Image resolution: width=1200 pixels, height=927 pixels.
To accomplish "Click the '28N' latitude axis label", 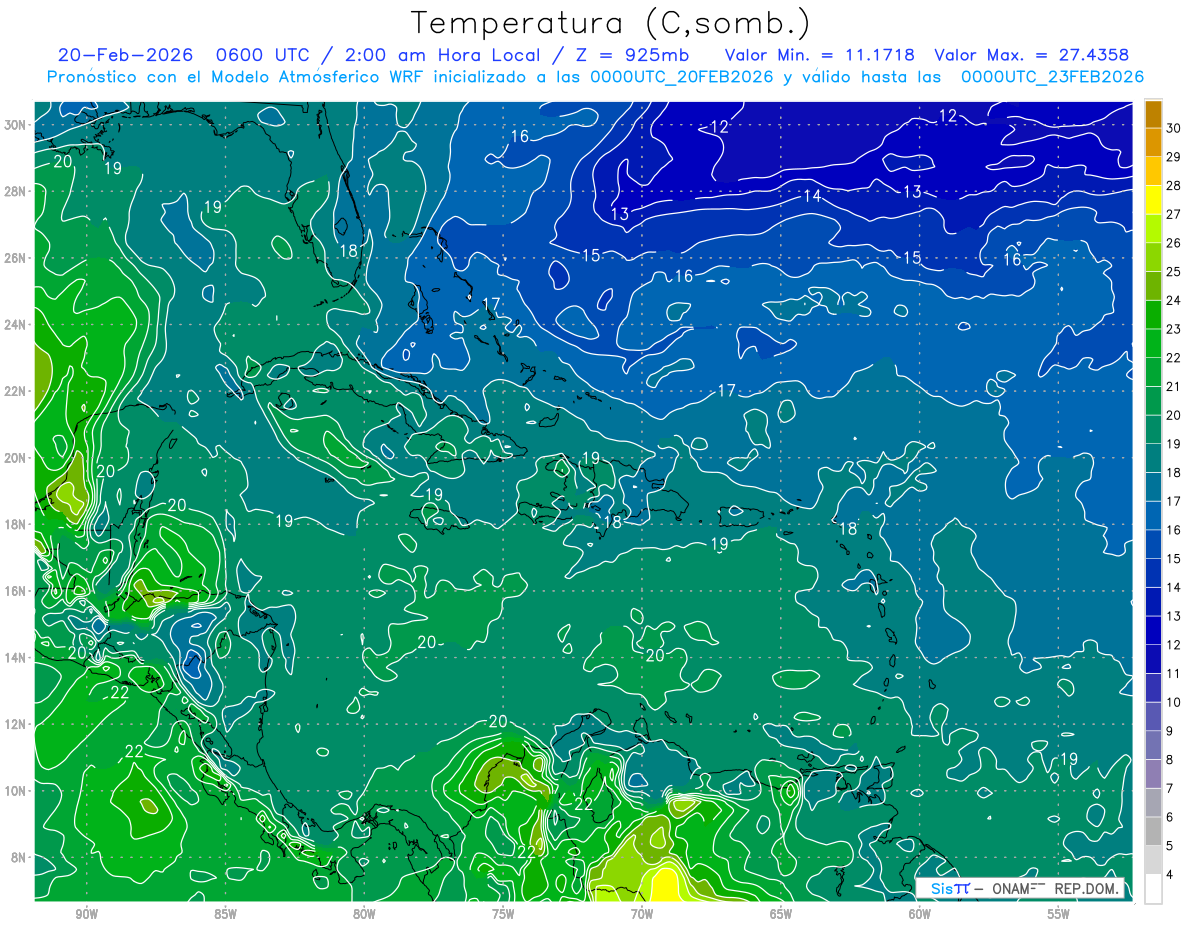I will pos(16,191).
